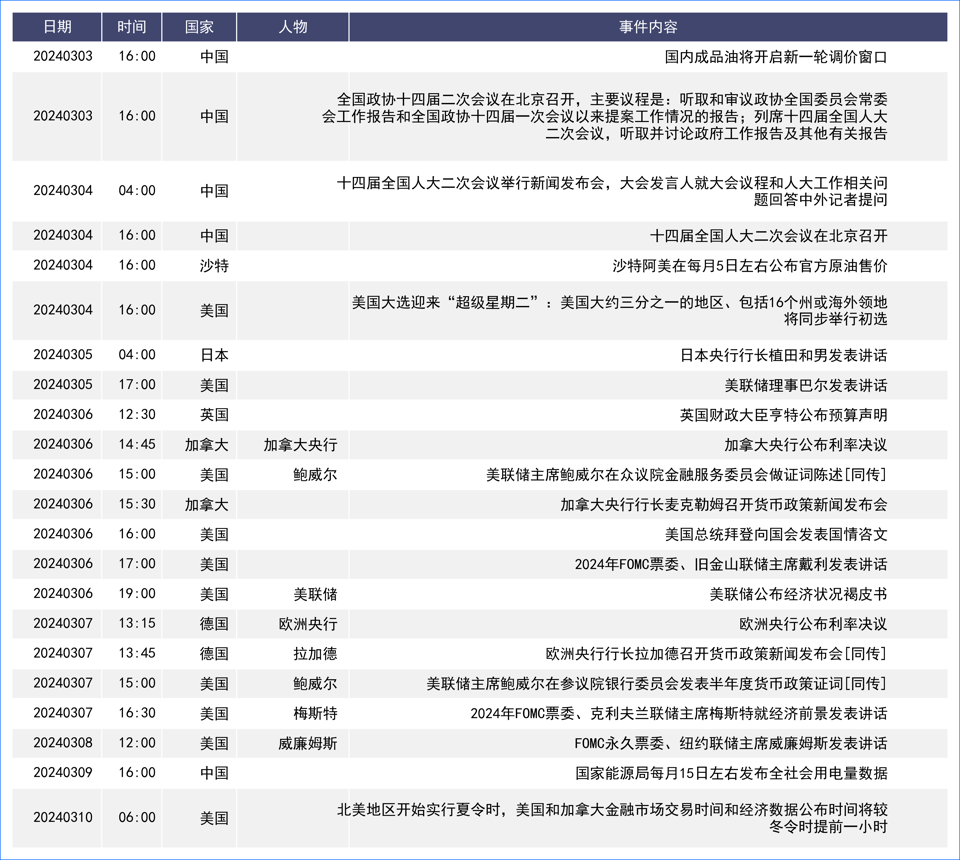
Task: Click time cell 17:00 in 巴尔 speech row
Action: coord(137,384)
